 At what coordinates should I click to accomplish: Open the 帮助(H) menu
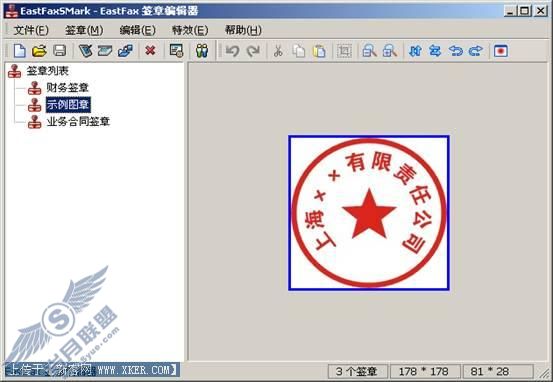pos(243,30)
